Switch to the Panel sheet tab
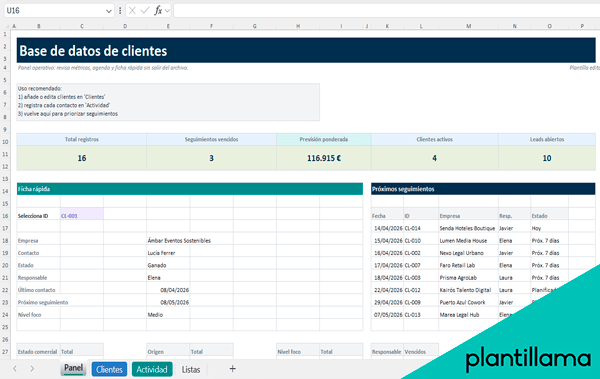The image size is (600, 379). pos(73,368)
